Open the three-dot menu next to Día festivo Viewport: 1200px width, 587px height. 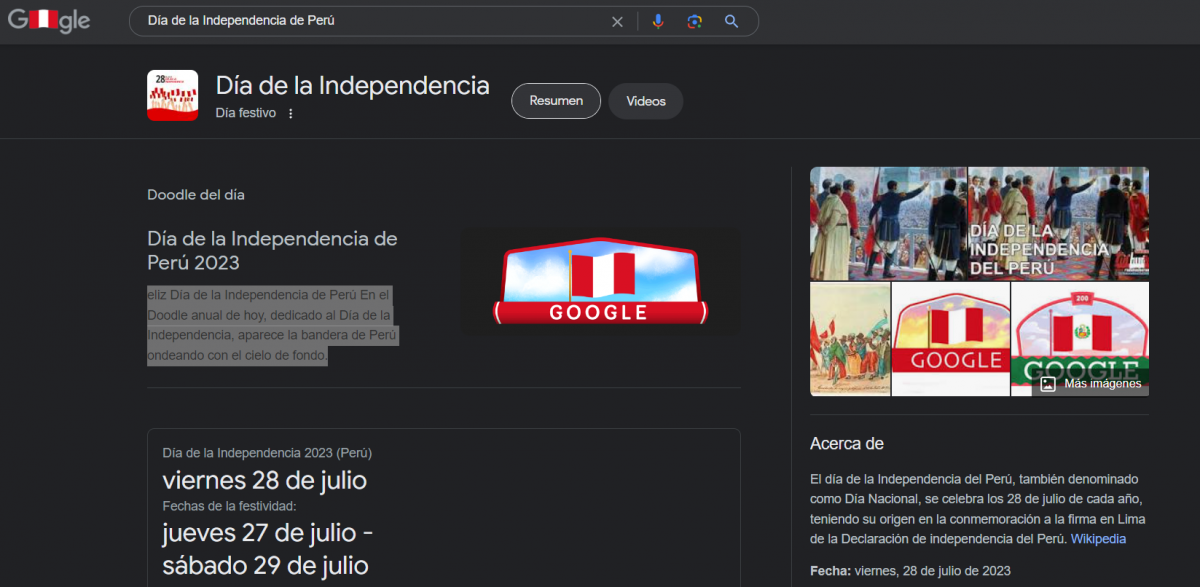pos(291,113)
